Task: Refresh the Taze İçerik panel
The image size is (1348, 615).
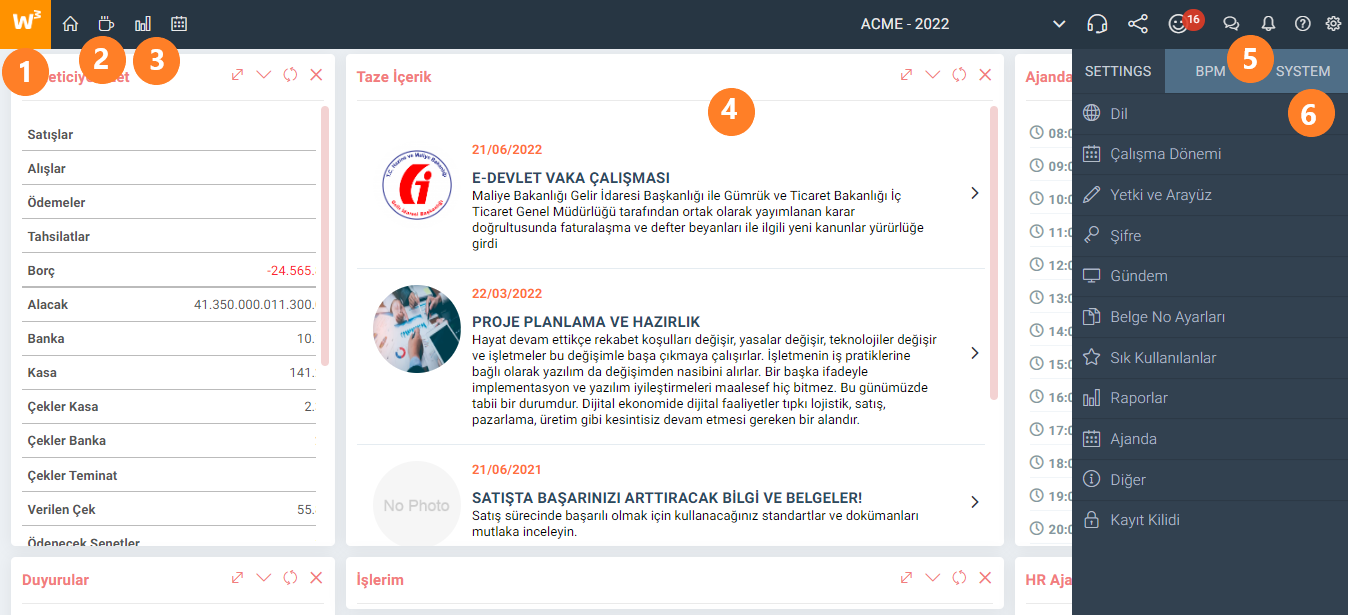Action: pyautogui.click(x=959, y=75)
